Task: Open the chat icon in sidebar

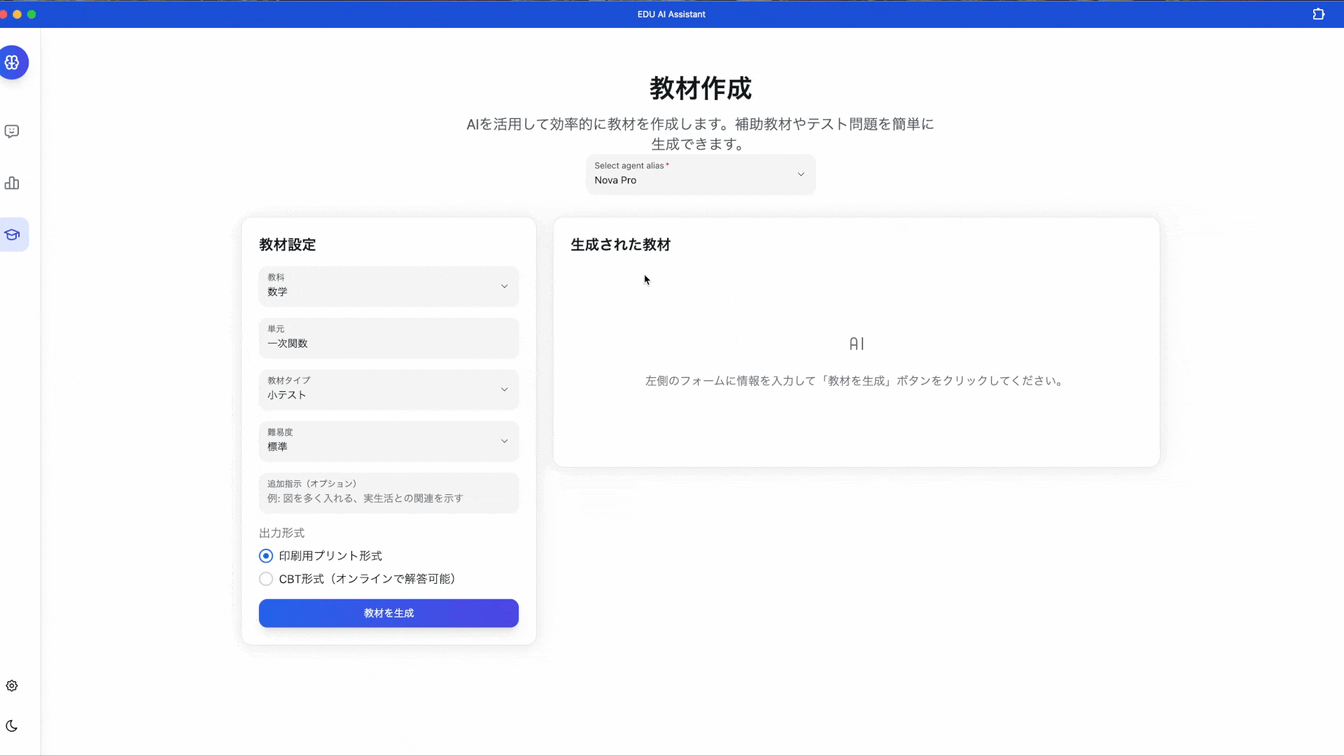Action: click(12, 131)
